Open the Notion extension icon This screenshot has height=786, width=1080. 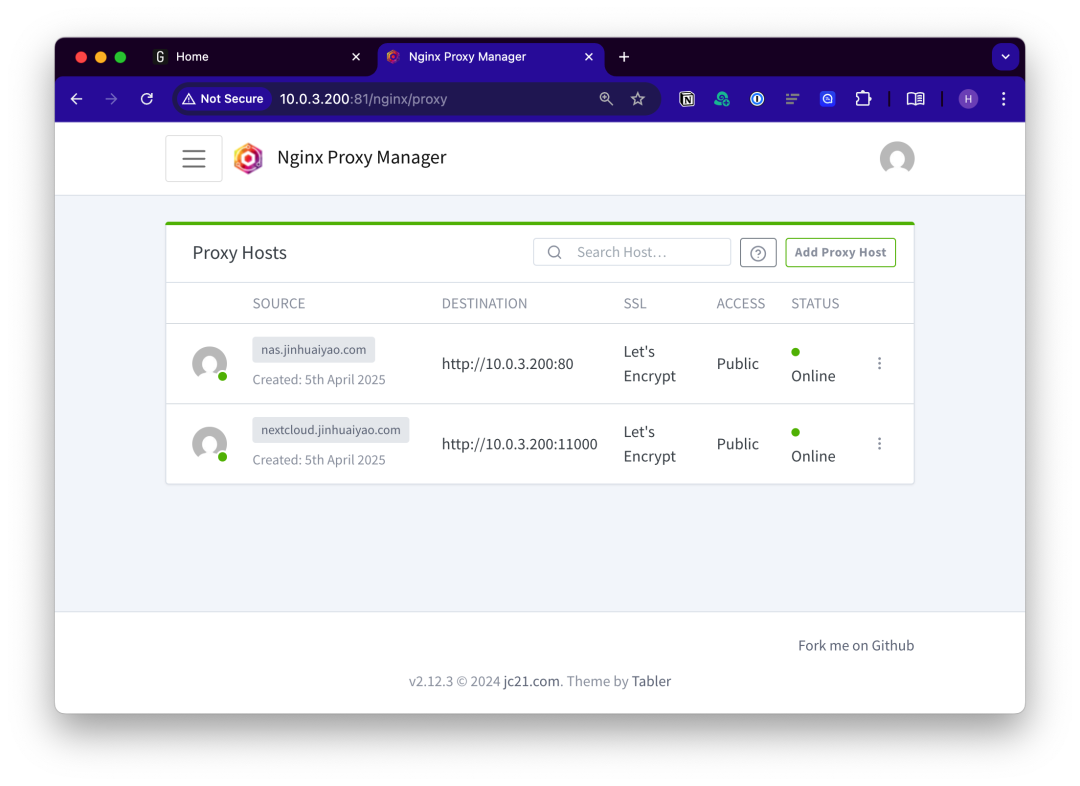tap(687, 99)
